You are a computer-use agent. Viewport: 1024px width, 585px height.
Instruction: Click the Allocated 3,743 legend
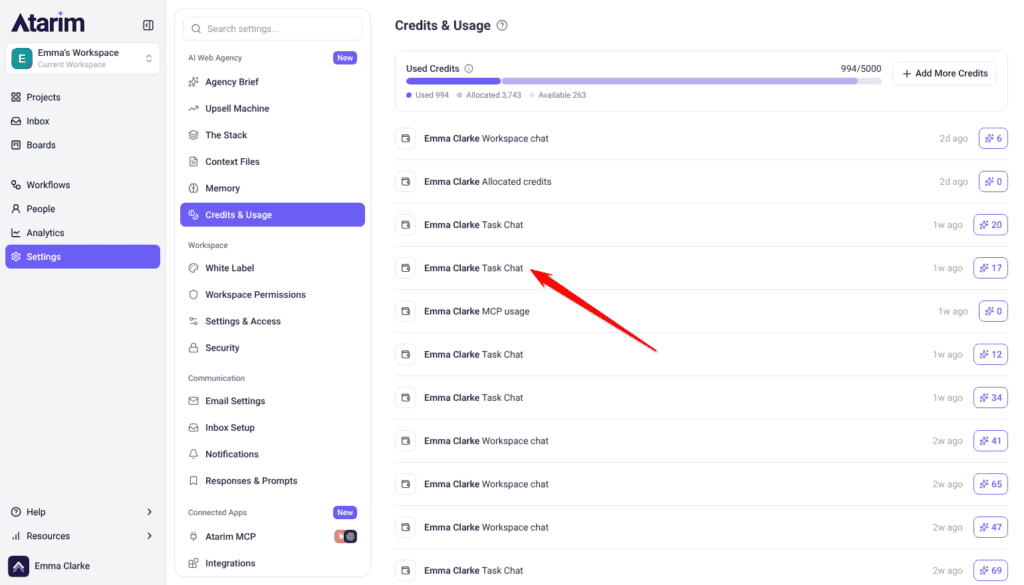pos(489,95)
